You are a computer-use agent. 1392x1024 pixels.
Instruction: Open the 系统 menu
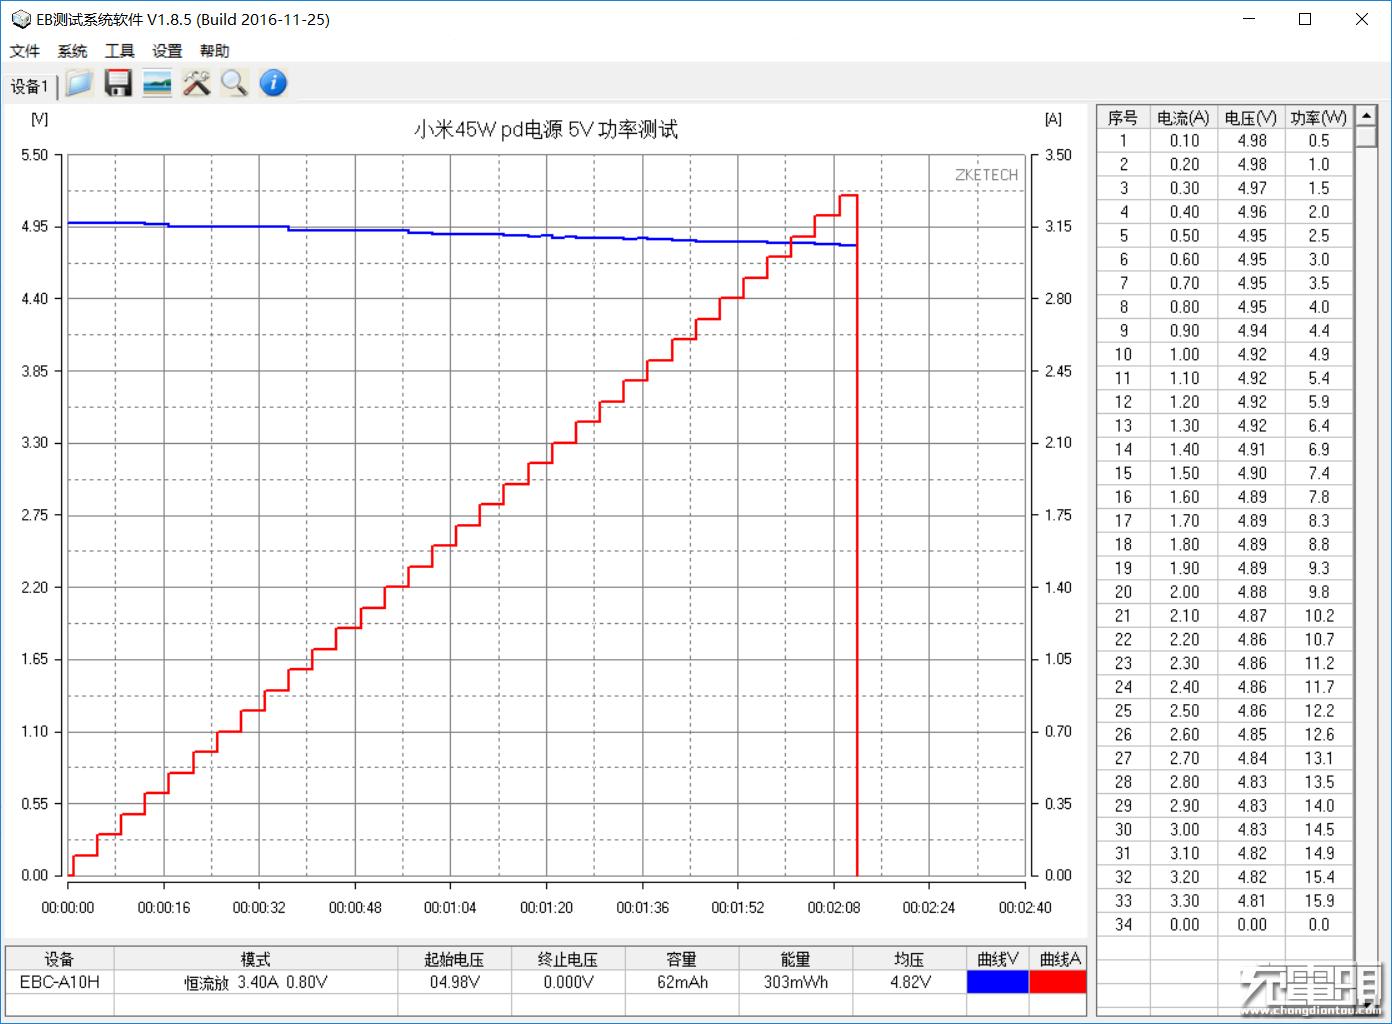point(72,51)
